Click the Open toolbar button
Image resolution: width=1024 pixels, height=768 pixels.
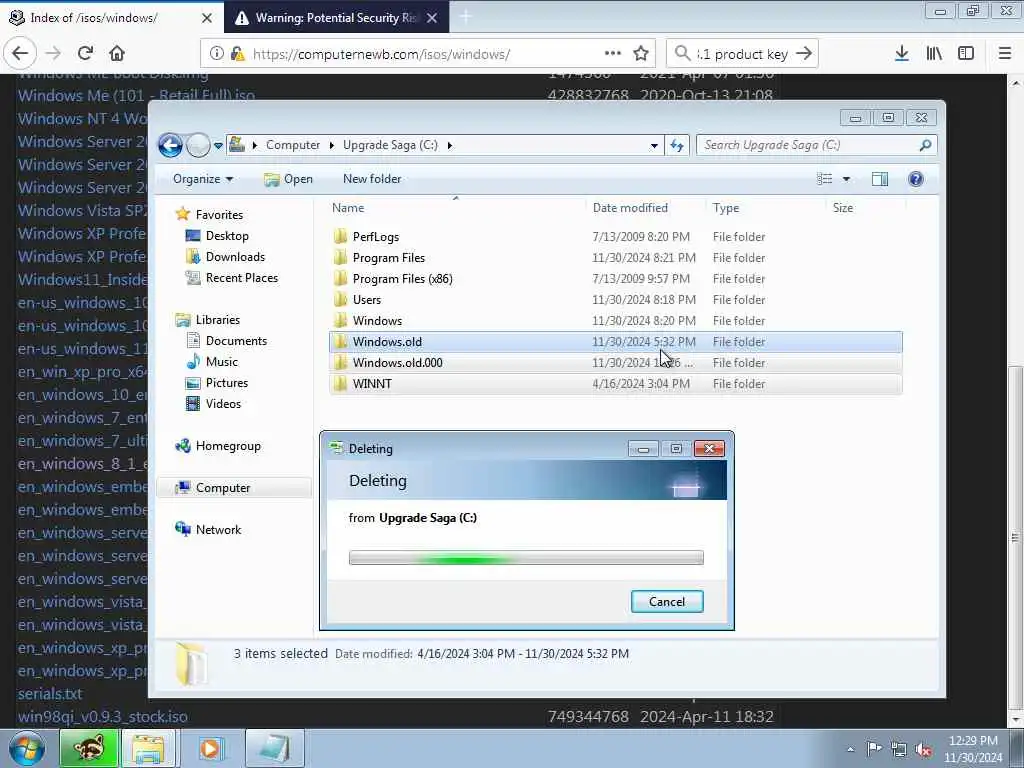[x=289, y=179]
